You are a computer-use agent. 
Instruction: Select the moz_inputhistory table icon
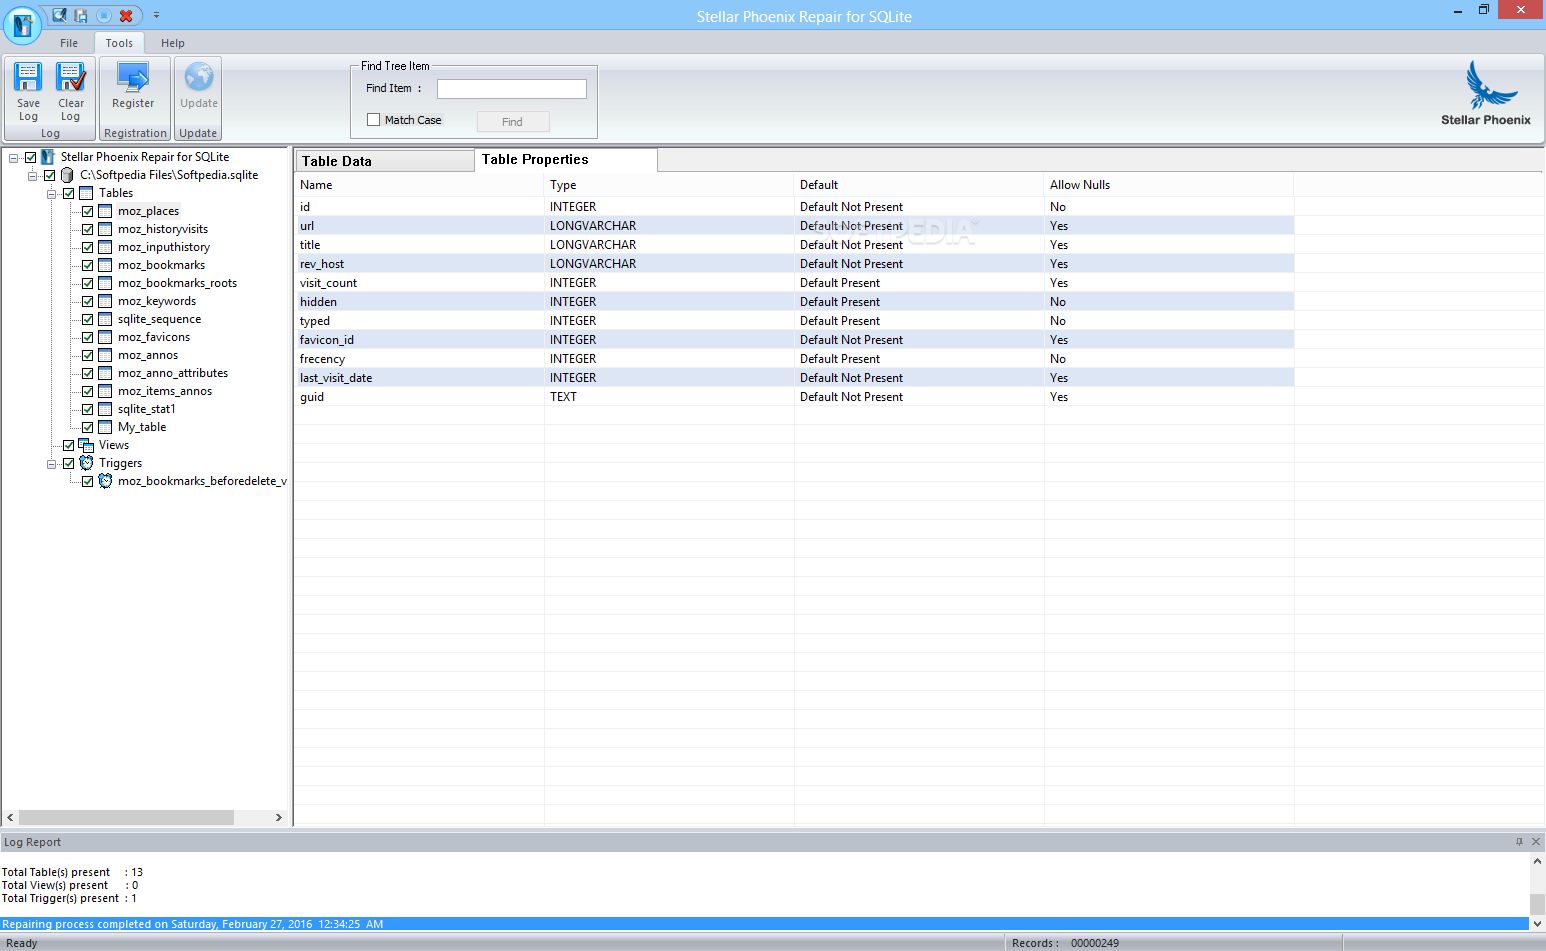point(105,247)
